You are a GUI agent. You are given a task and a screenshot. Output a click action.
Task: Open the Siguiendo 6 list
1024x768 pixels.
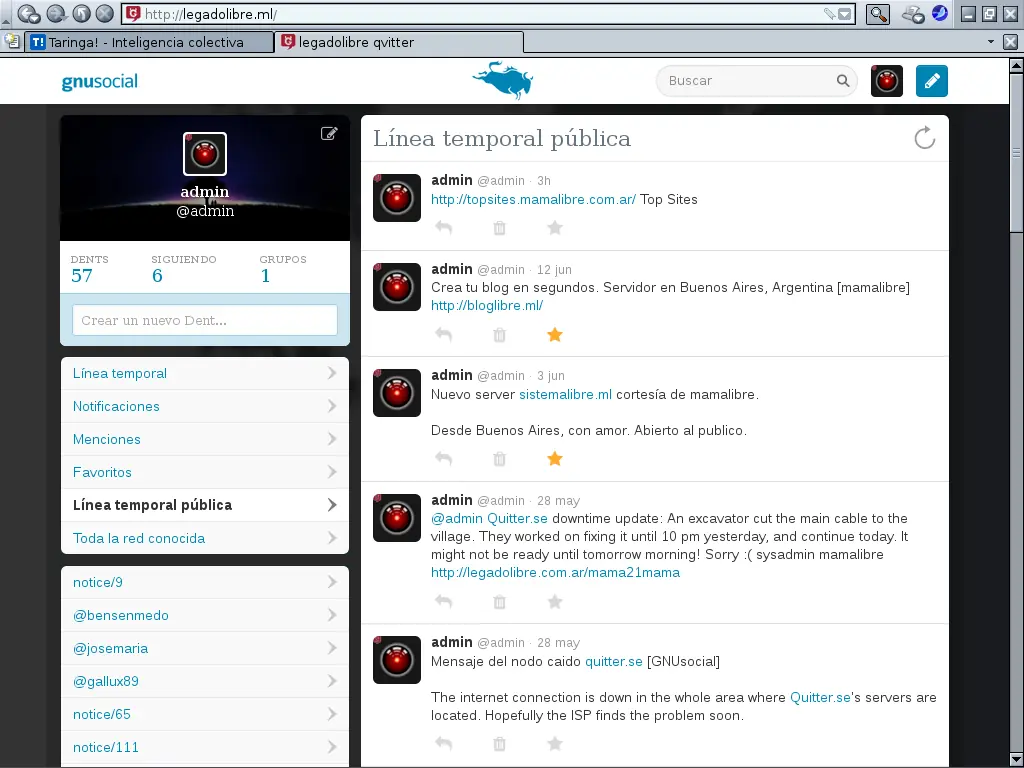click(x=184, y=268)
